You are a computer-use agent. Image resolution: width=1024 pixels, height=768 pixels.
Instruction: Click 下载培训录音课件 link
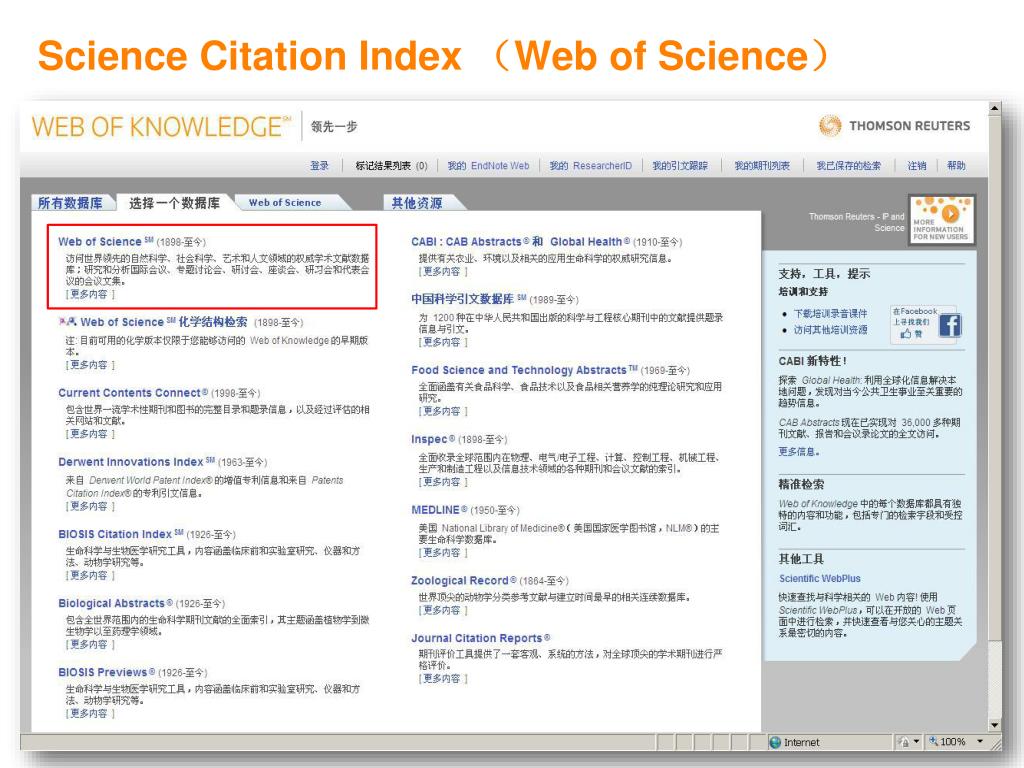pyautogui.click(x=831, y=313)
